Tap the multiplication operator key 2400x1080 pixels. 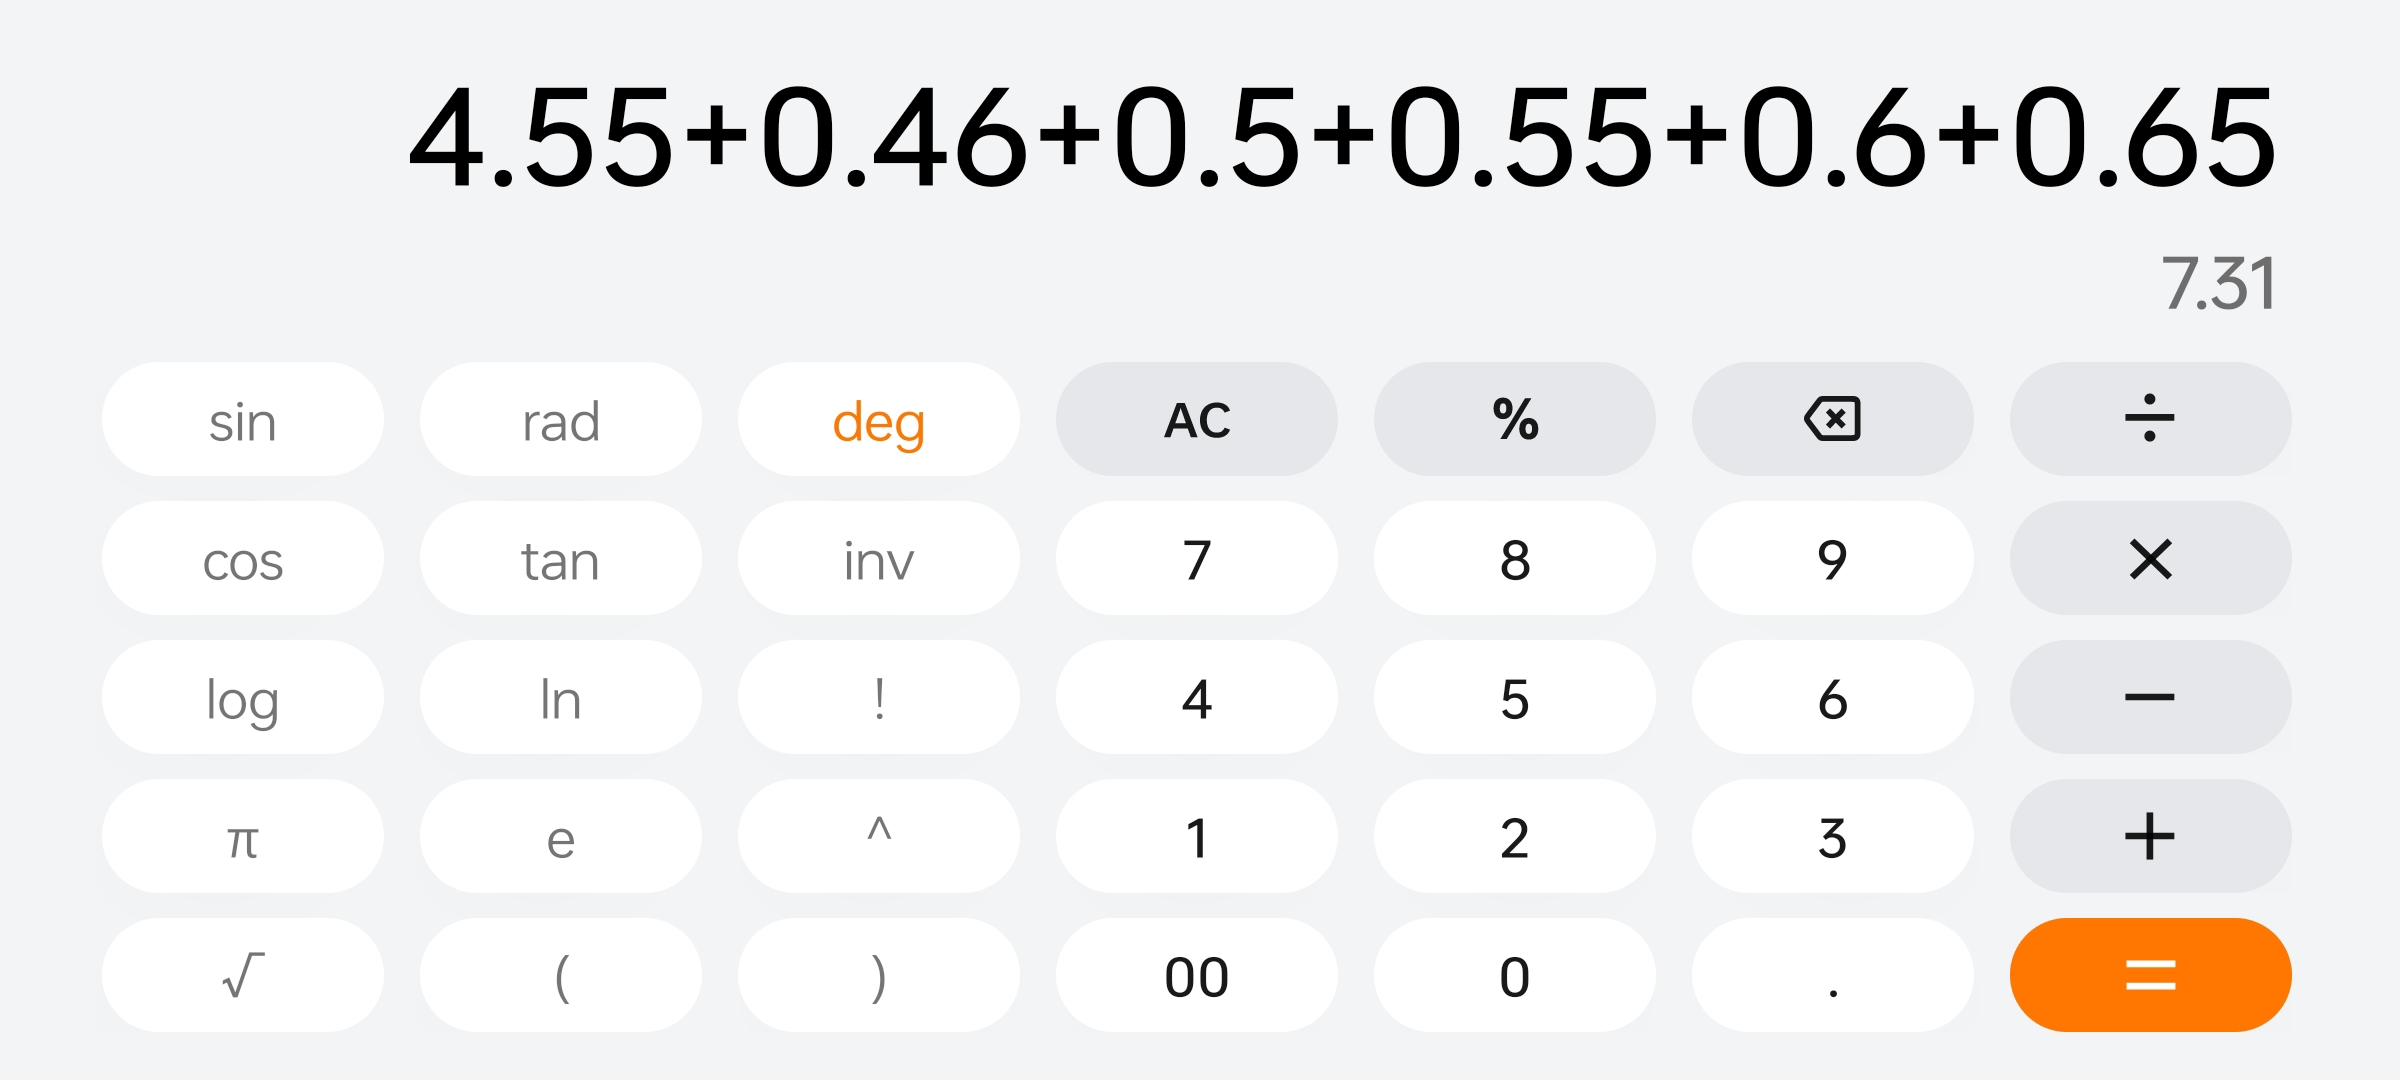click(x=2150, y=558)
